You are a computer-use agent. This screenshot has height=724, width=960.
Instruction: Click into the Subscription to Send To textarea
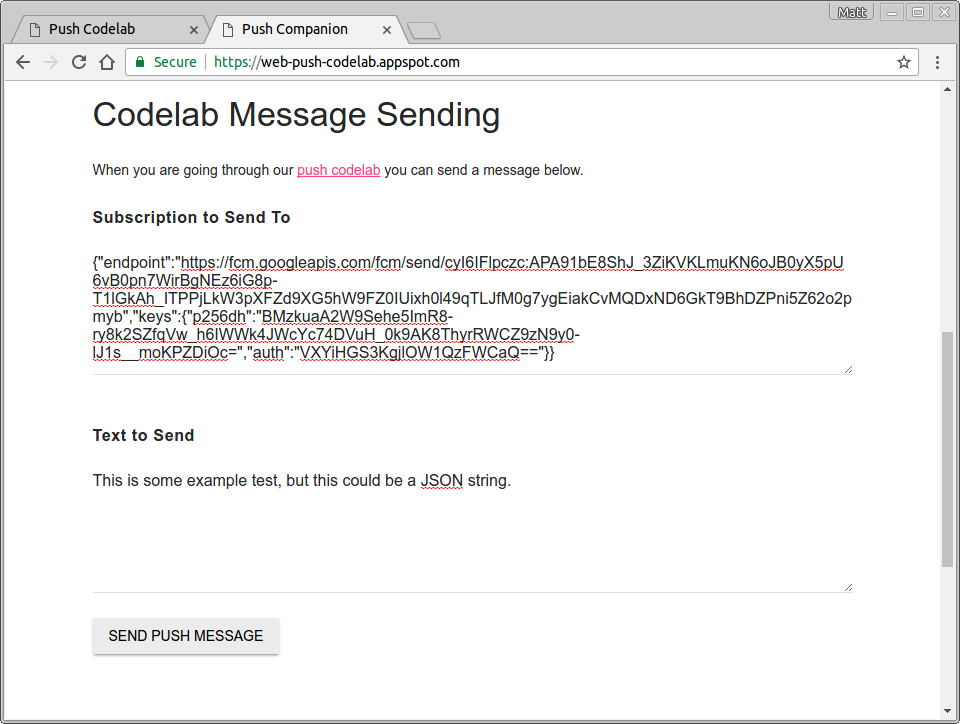(472, 308)
